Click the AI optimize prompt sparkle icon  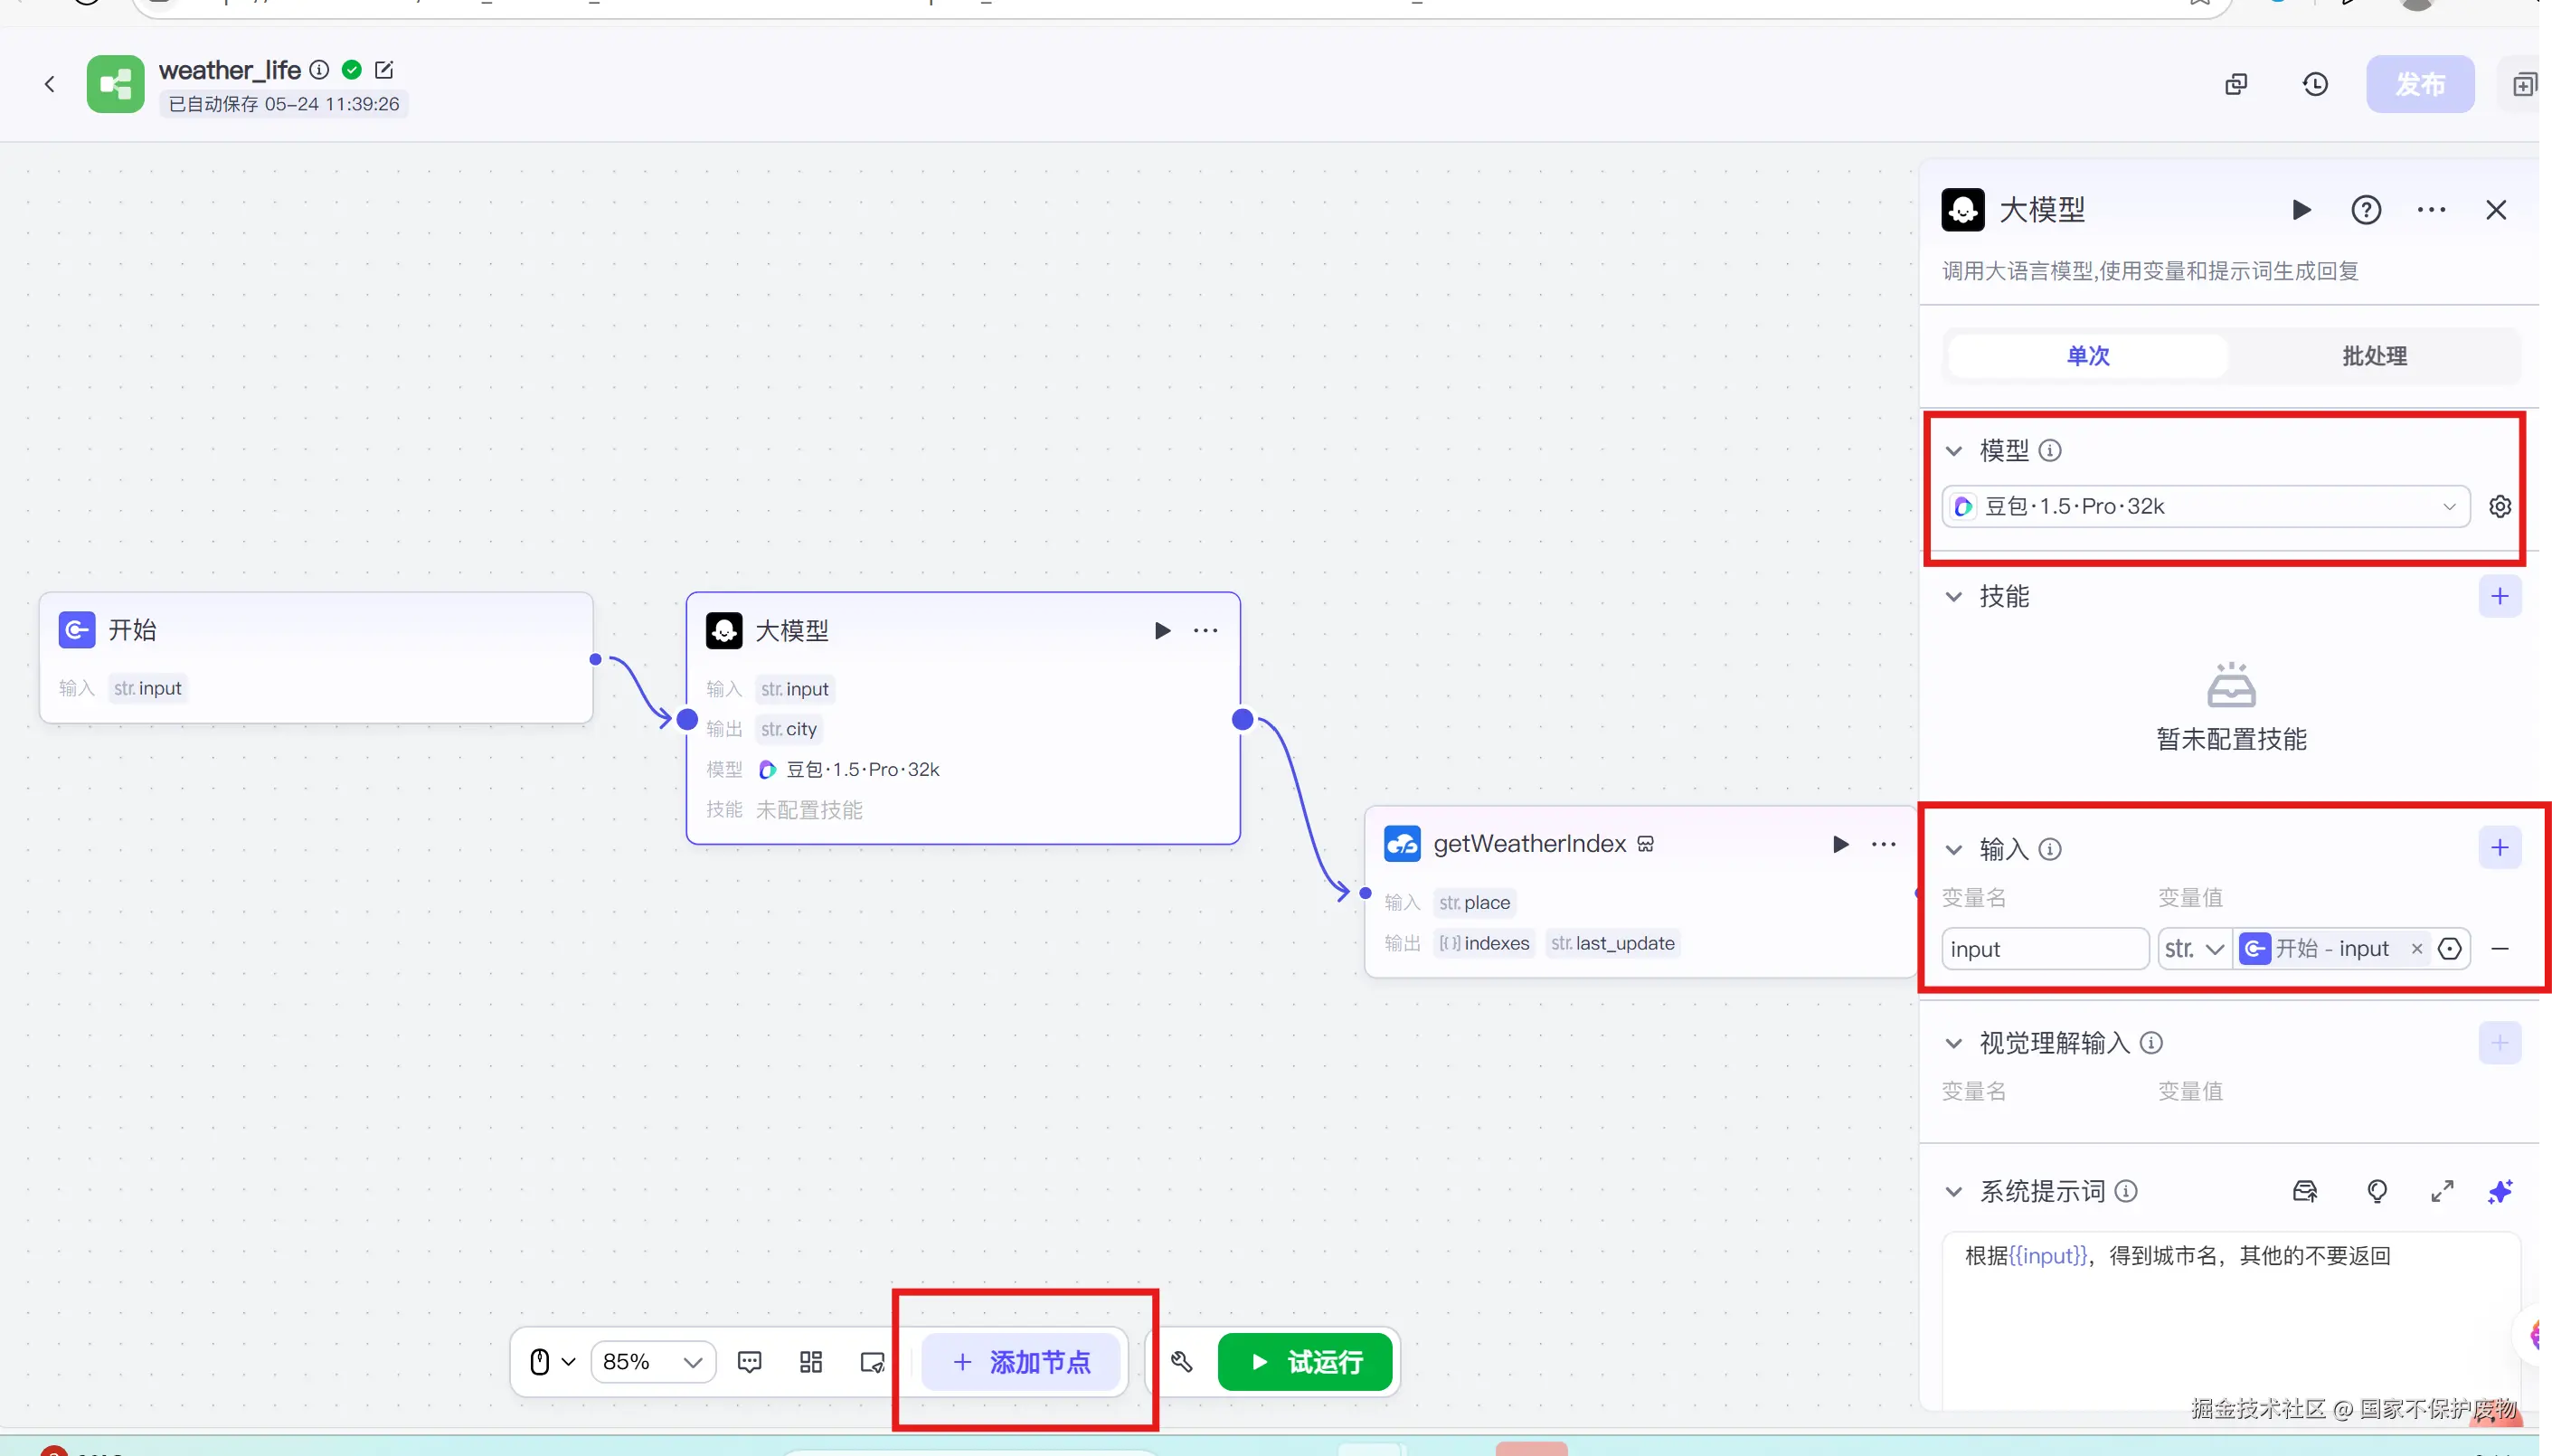coord(2500,1191)
